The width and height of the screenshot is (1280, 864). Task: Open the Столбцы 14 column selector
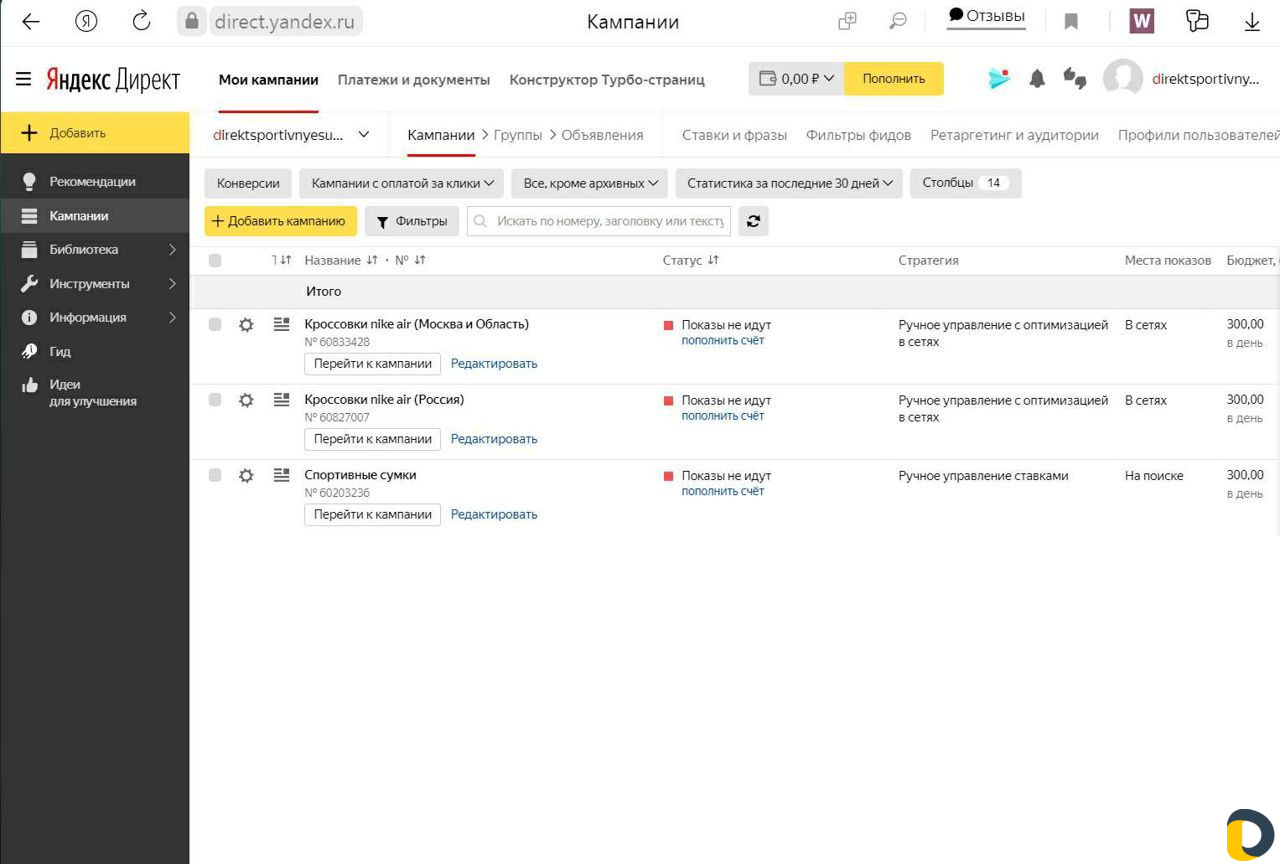click(965, 183)
